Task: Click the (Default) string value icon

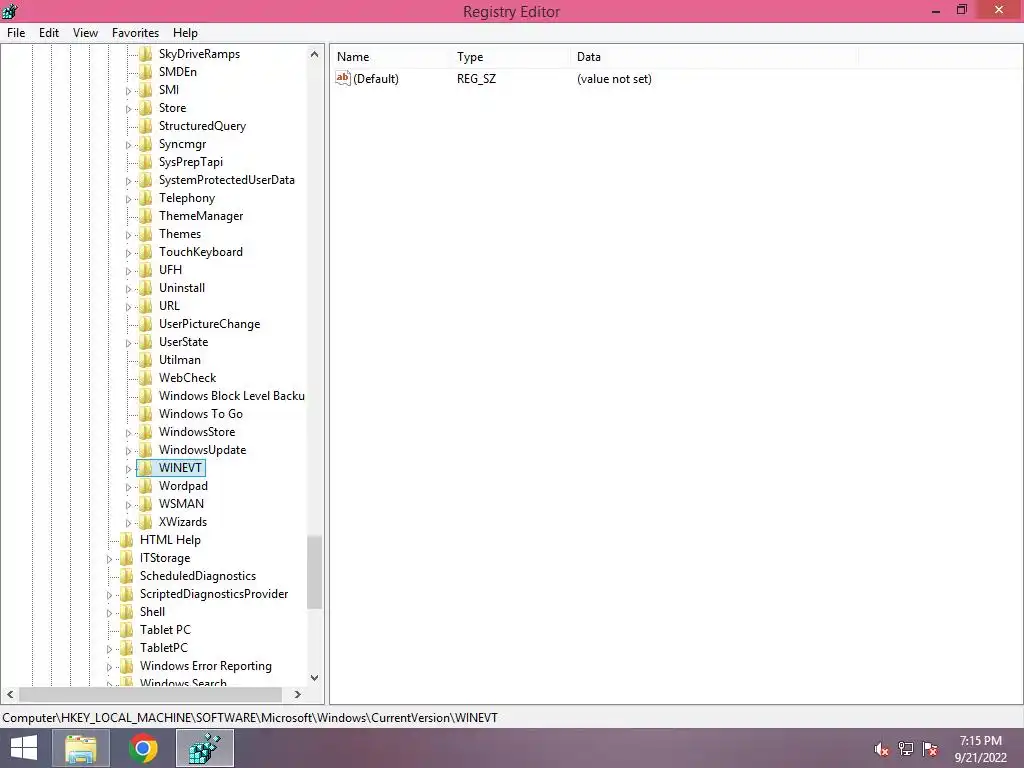Action: (x=343, y=78)
